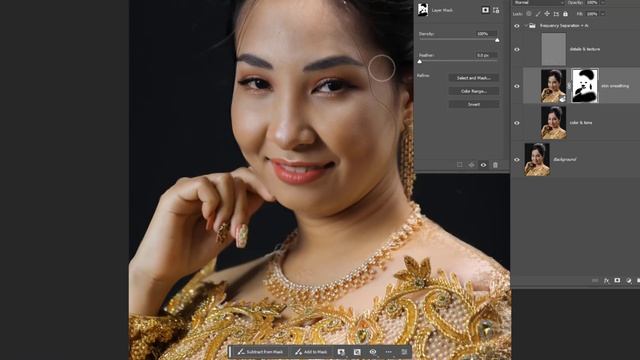Click the background layer name
Screen dimensions: 640x360
point(564,160)
